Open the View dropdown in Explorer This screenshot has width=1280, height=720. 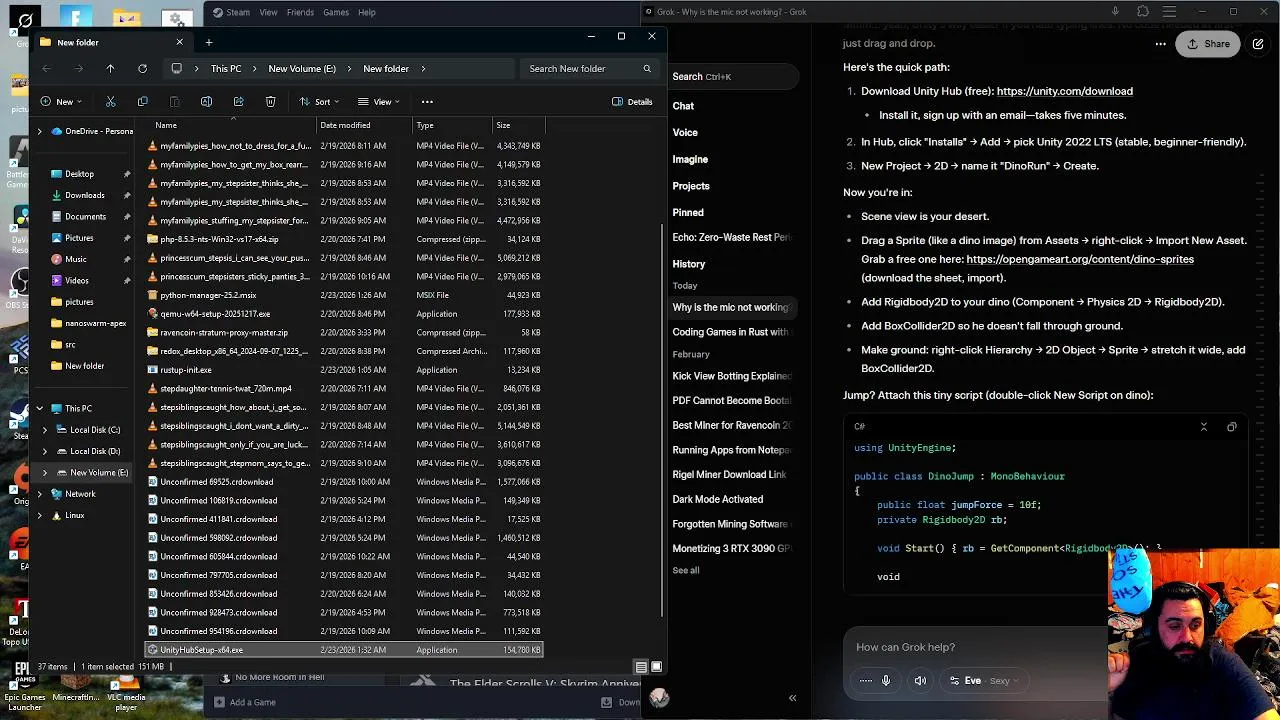click(380, 101)
